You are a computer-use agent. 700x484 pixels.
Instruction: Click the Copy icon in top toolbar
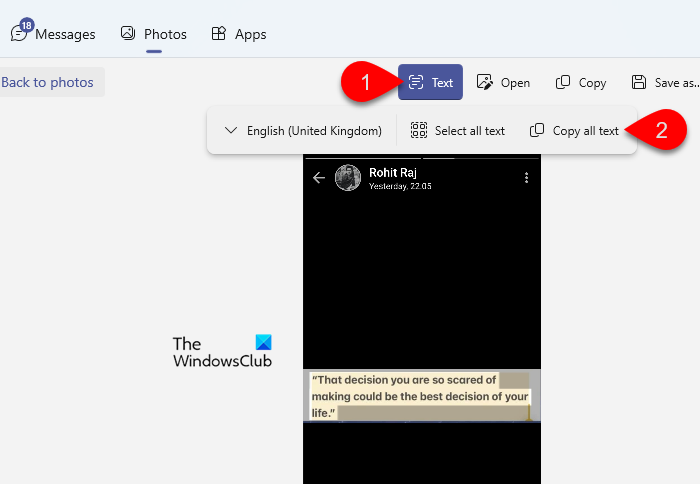(562, 82)
